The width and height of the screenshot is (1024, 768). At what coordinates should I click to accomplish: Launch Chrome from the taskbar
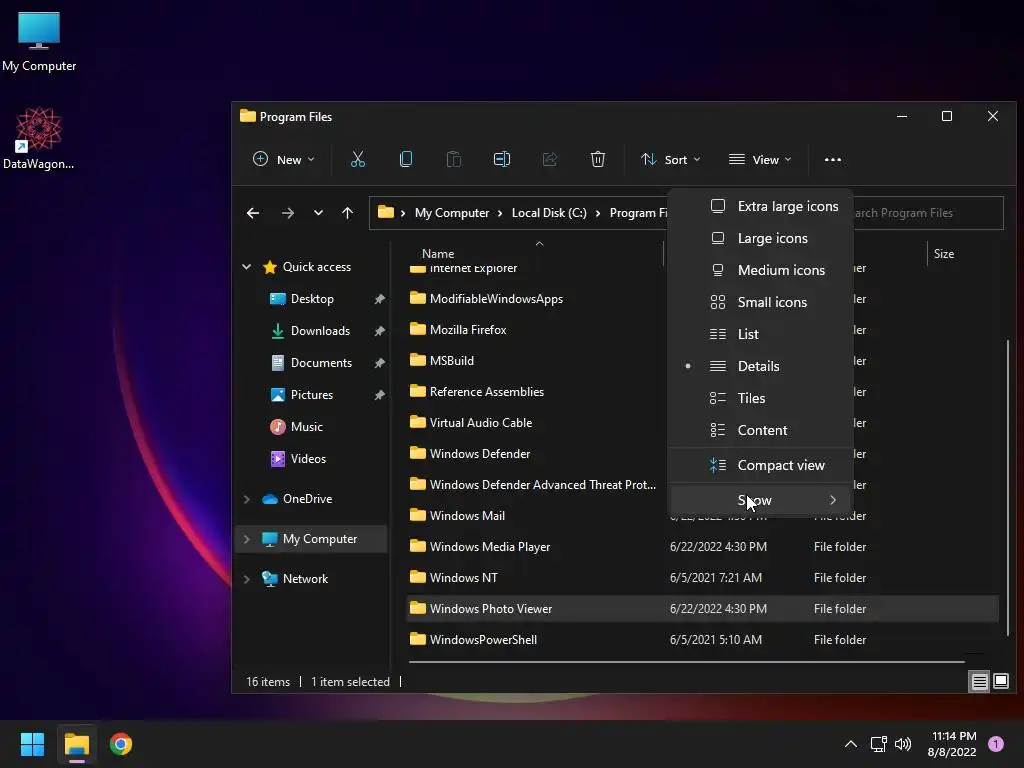(x=121, y=744)
